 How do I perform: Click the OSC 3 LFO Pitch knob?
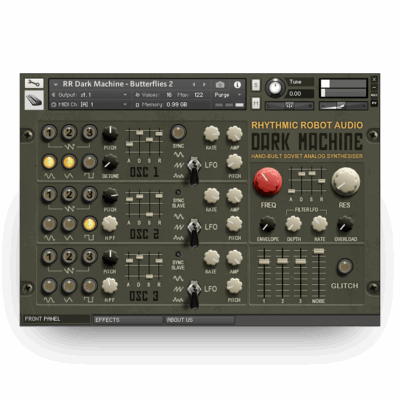click(234, 286)
